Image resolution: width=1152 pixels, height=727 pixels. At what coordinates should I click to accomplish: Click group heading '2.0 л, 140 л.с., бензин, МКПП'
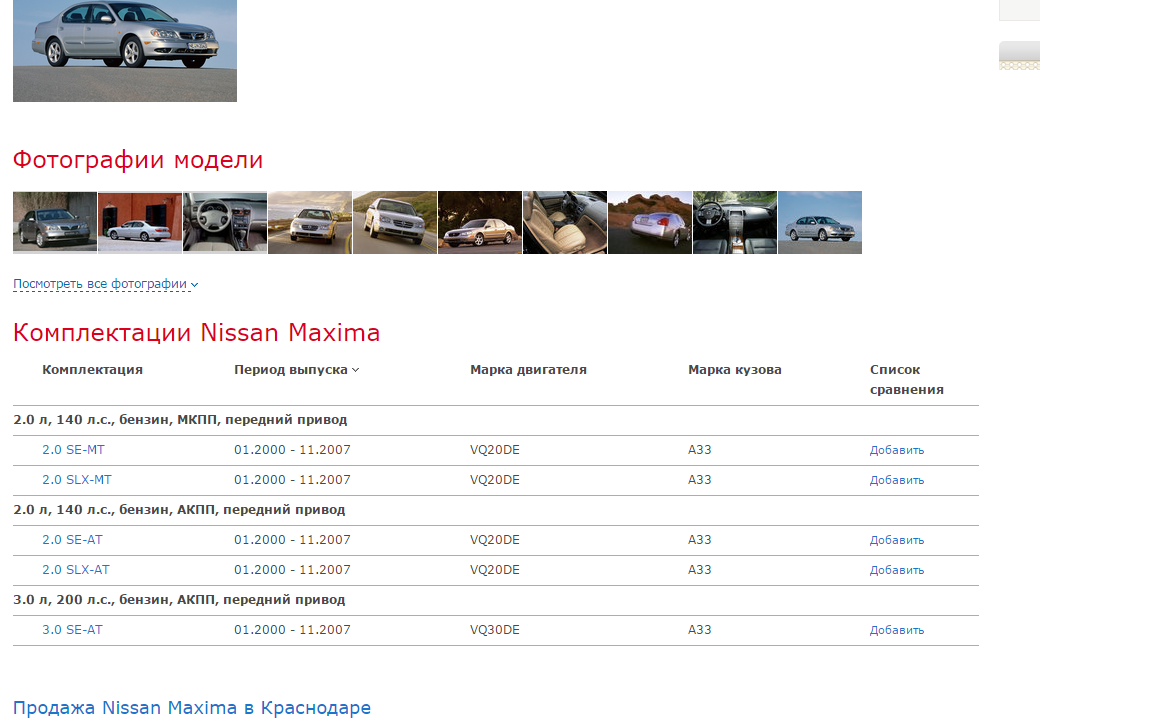coord(180,420)
